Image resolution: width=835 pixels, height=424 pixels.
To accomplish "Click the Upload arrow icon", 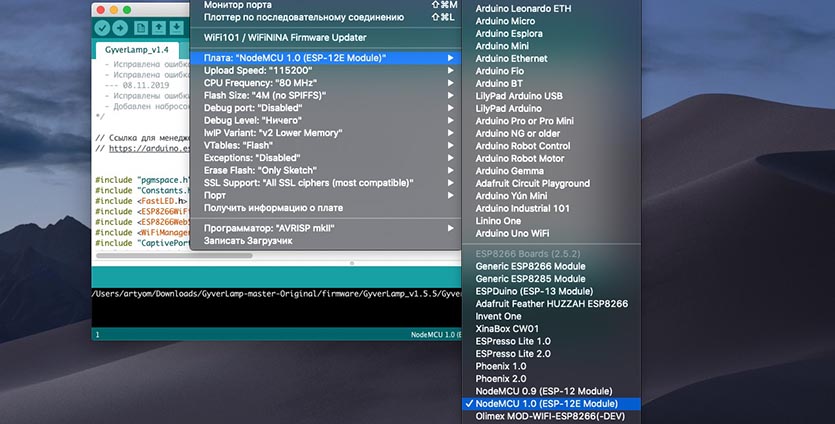I will click(x=121, y=27).
